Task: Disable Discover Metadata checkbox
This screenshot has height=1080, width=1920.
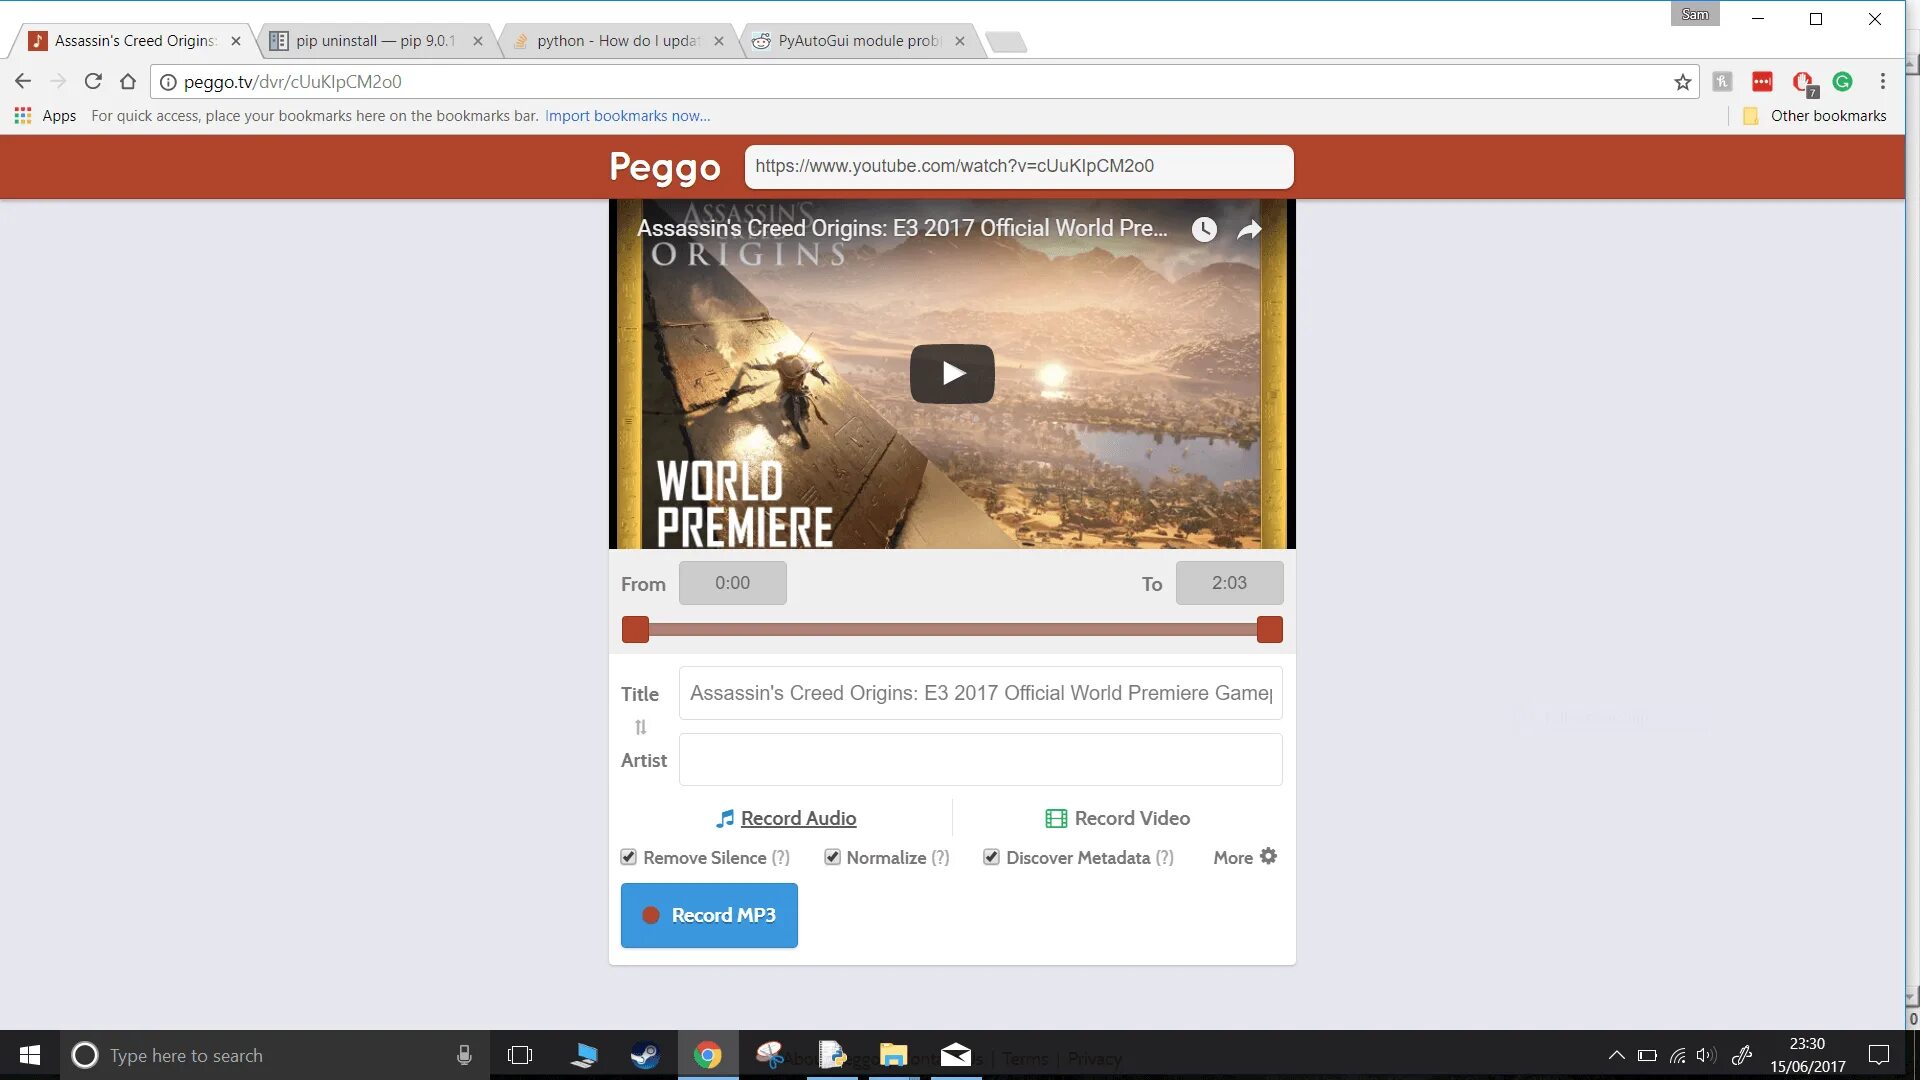Action: [x=991, y=857]
